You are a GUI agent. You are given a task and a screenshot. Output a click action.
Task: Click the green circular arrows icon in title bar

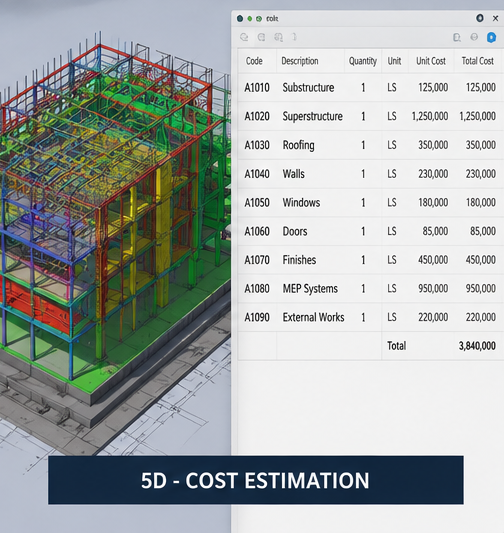tap(259, 19)
